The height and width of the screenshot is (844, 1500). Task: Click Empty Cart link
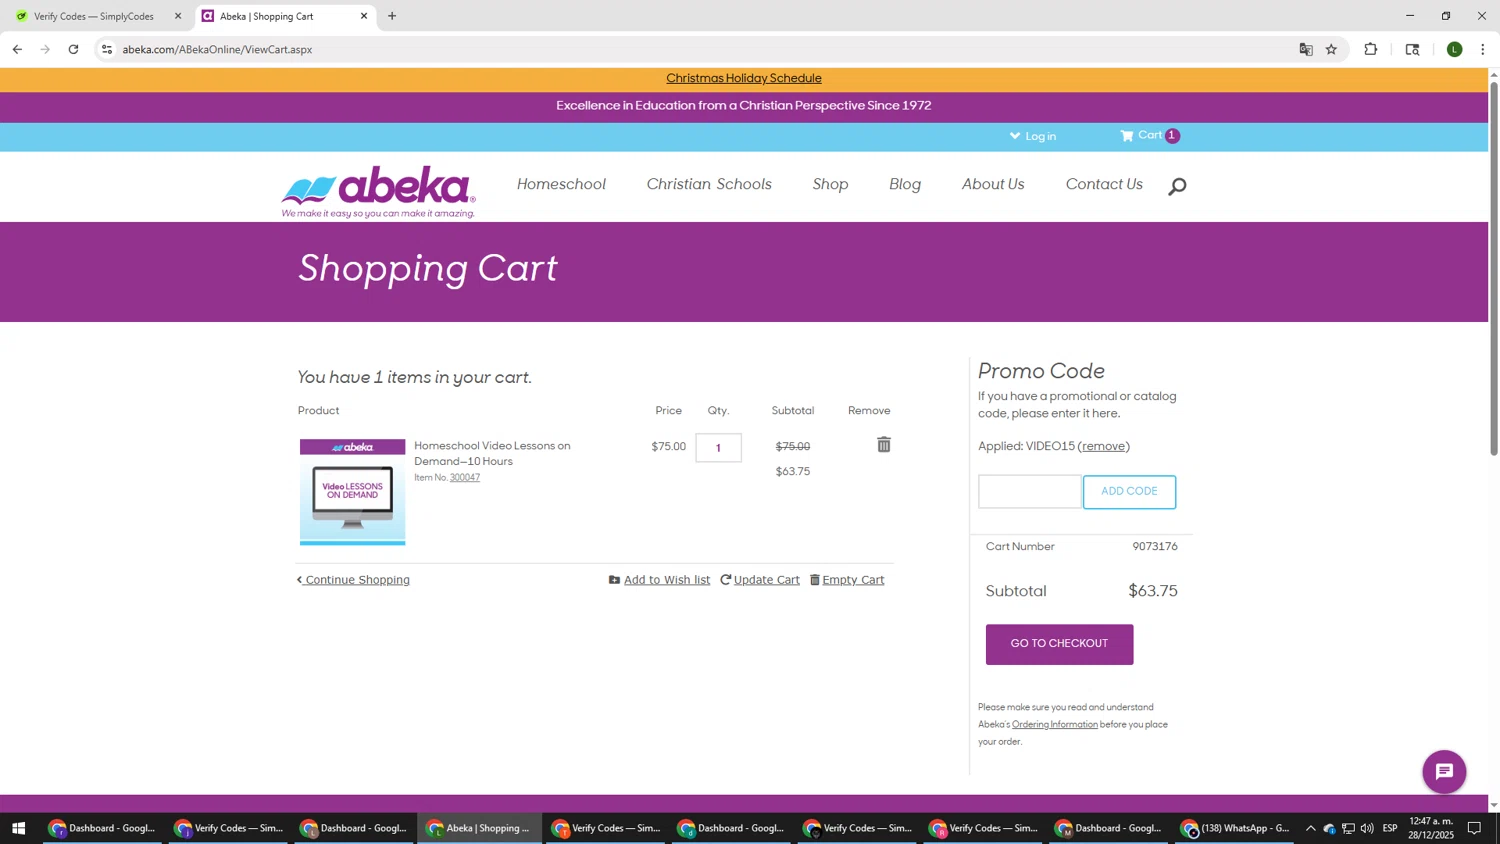click(847, 580)
